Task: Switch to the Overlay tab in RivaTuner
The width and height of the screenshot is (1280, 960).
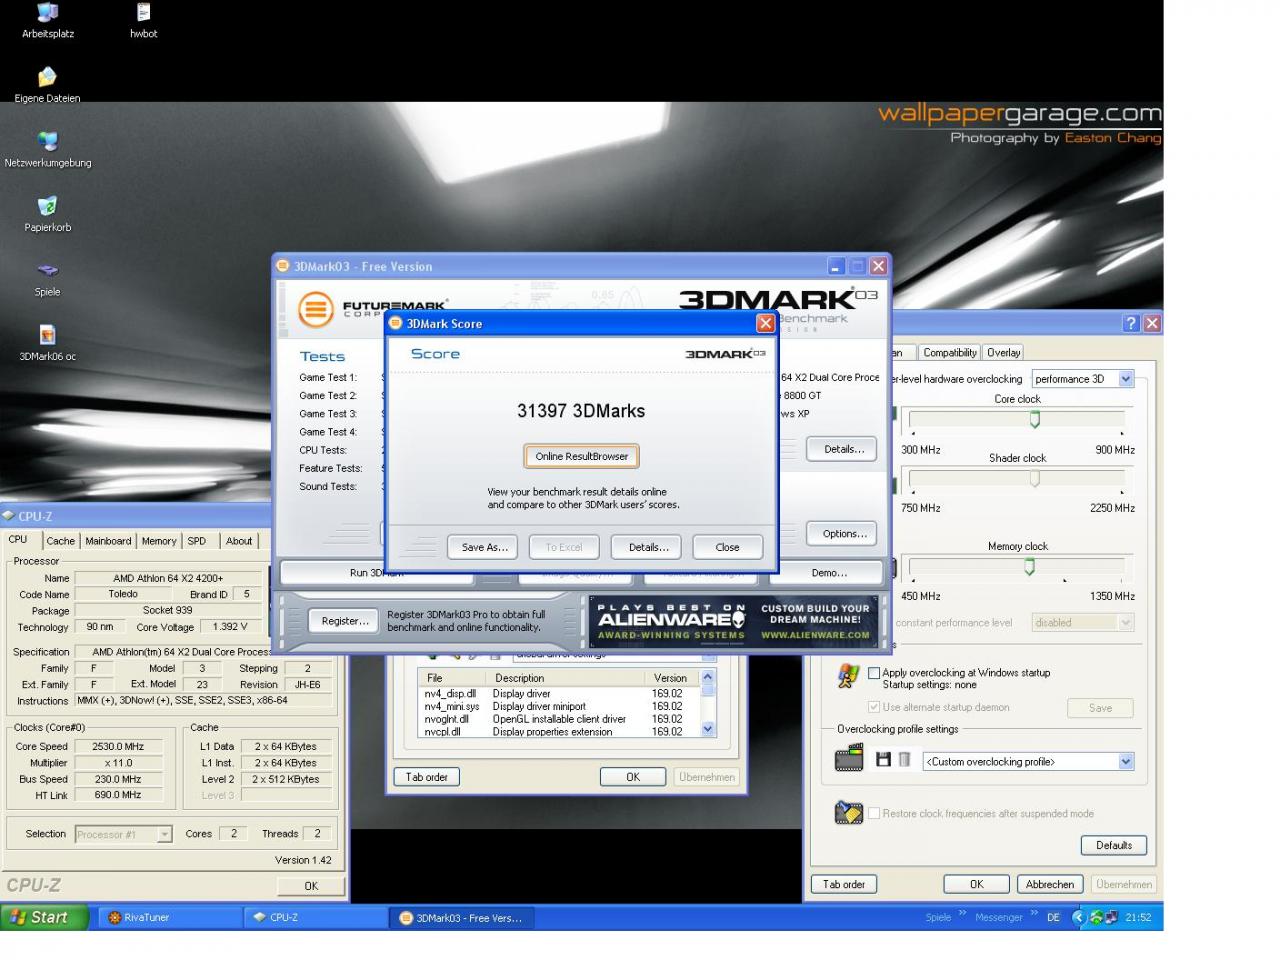Action: (x=1003, y=353)
